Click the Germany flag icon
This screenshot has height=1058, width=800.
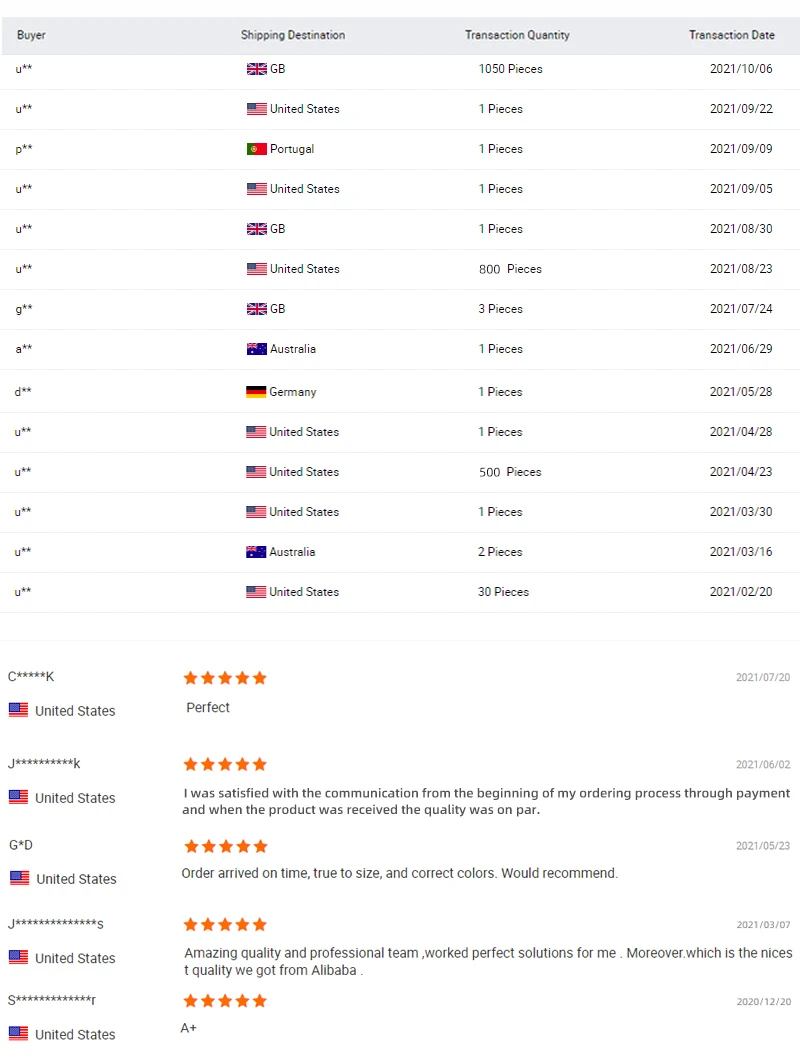coord(256,392)
